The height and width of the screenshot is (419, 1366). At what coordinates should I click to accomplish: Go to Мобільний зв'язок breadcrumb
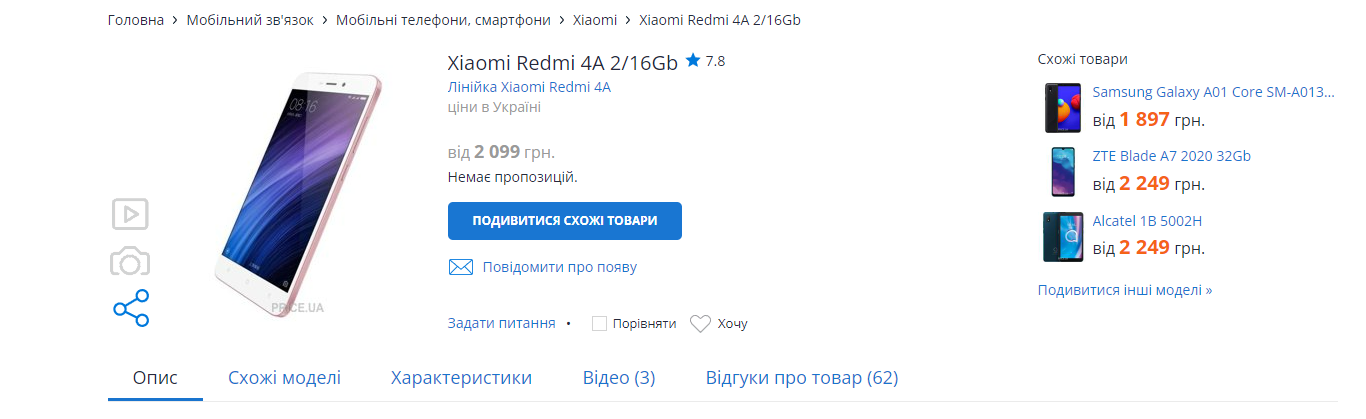(250, 20)
